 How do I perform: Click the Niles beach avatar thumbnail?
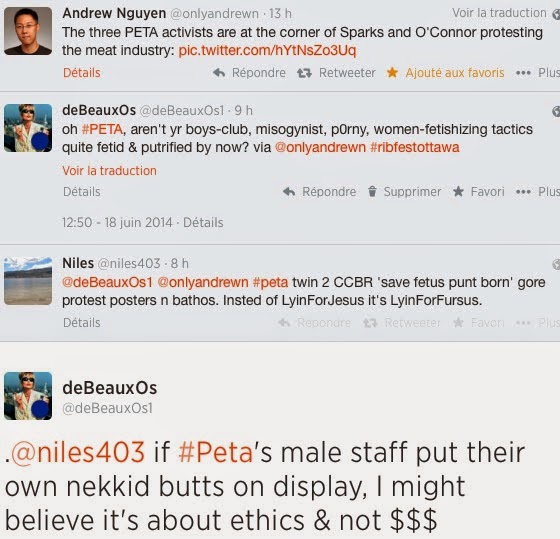[x=28, y=281]
